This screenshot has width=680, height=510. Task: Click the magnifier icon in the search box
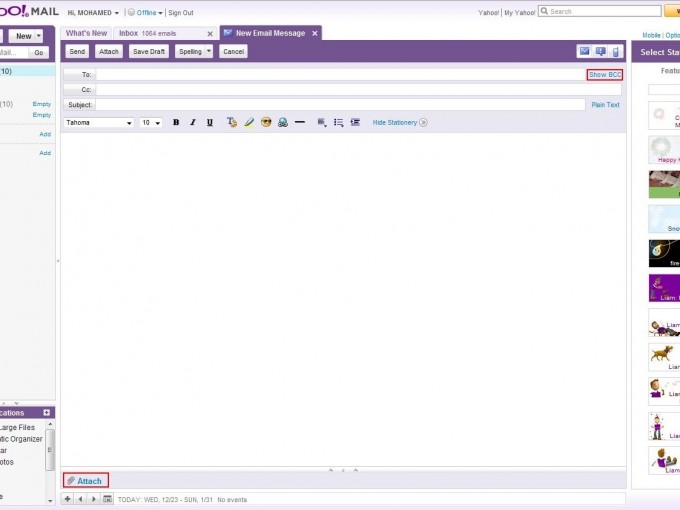coord(544,11)
